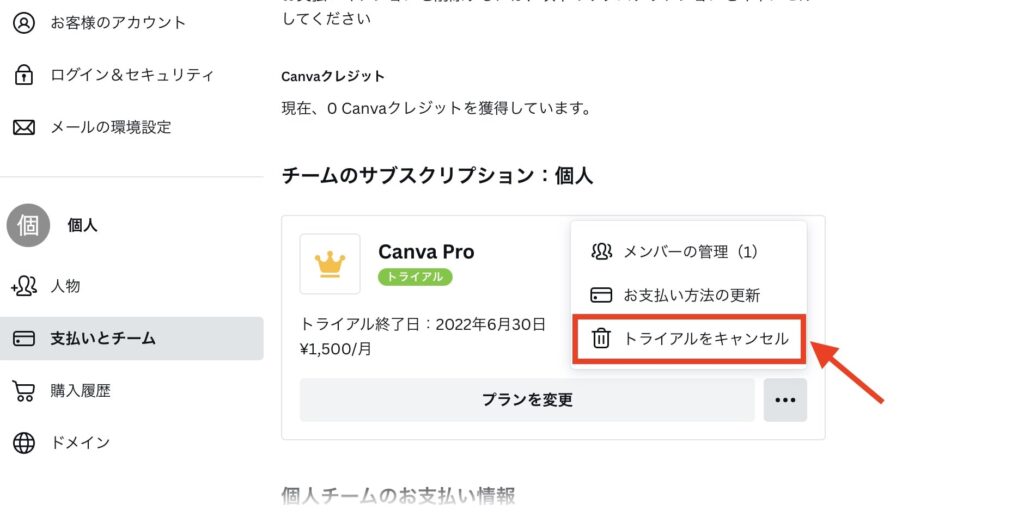
Task: Go to ログイン＆セキュリティ section
Action: (131, 75)
